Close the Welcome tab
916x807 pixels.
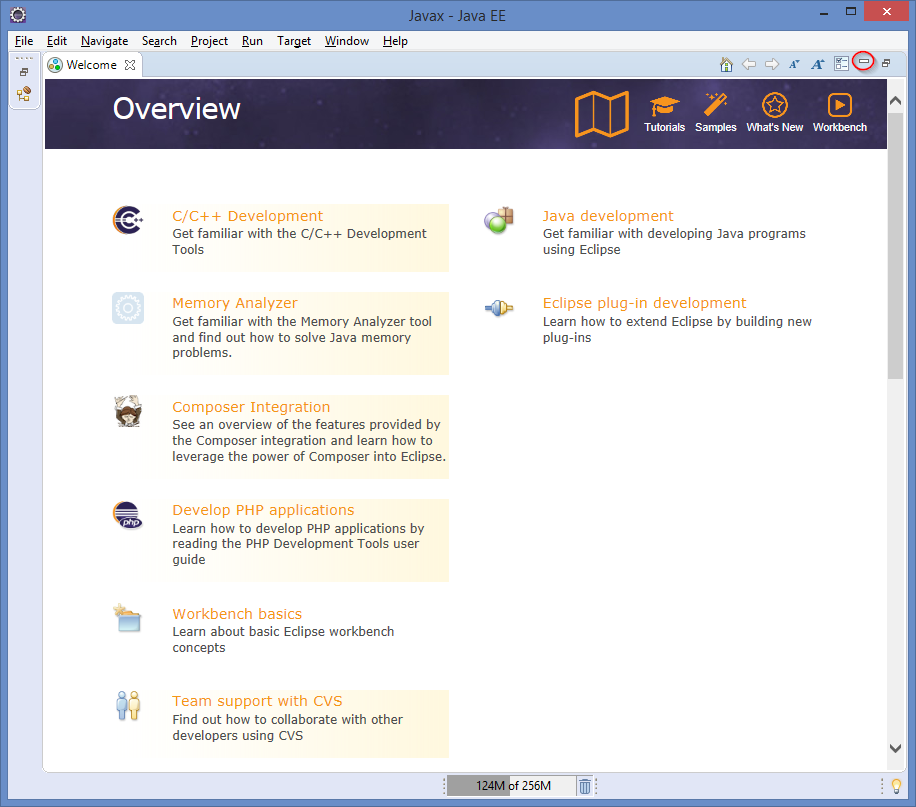[x=130, y=65]
